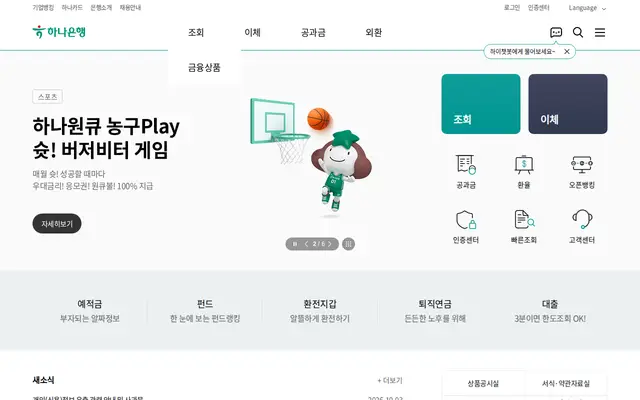The height and width of the screenshot is (400, 640).
Task: Open the 채용안내 link
Action: click(x=130, y=8)
